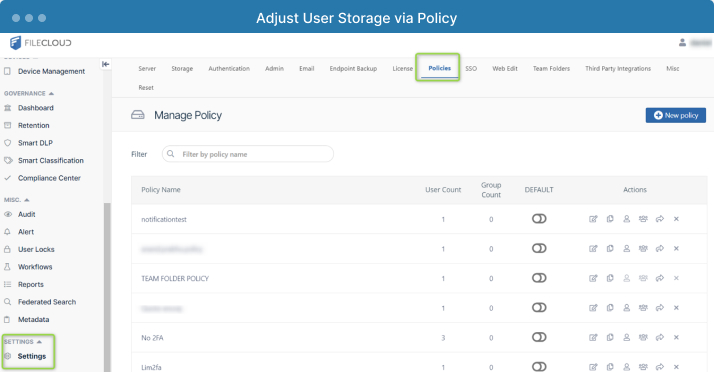
Task: Select the No 2FA policy name
Action: pos(152,338)
